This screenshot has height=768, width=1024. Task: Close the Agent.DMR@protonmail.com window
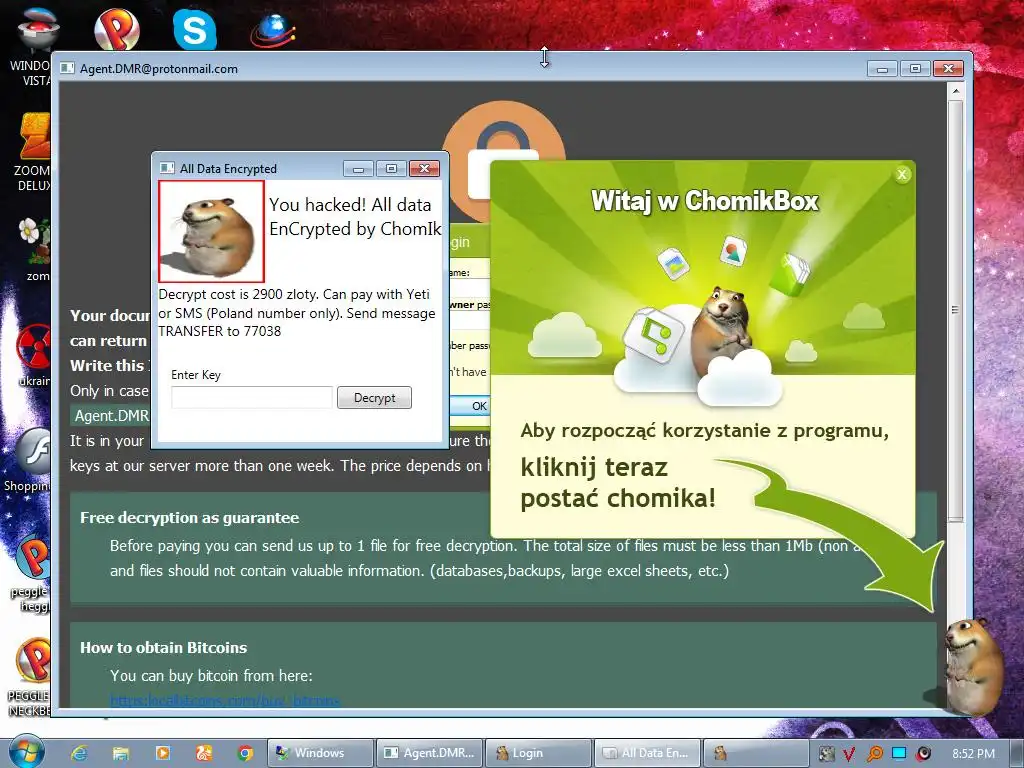click(948, 69)
